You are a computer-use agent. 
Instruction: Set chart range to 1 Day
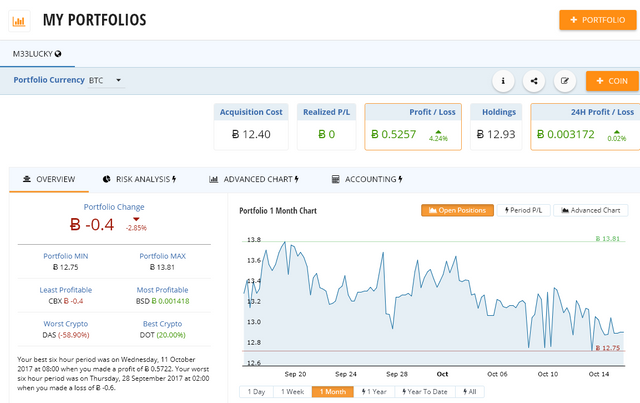point(255,392)
